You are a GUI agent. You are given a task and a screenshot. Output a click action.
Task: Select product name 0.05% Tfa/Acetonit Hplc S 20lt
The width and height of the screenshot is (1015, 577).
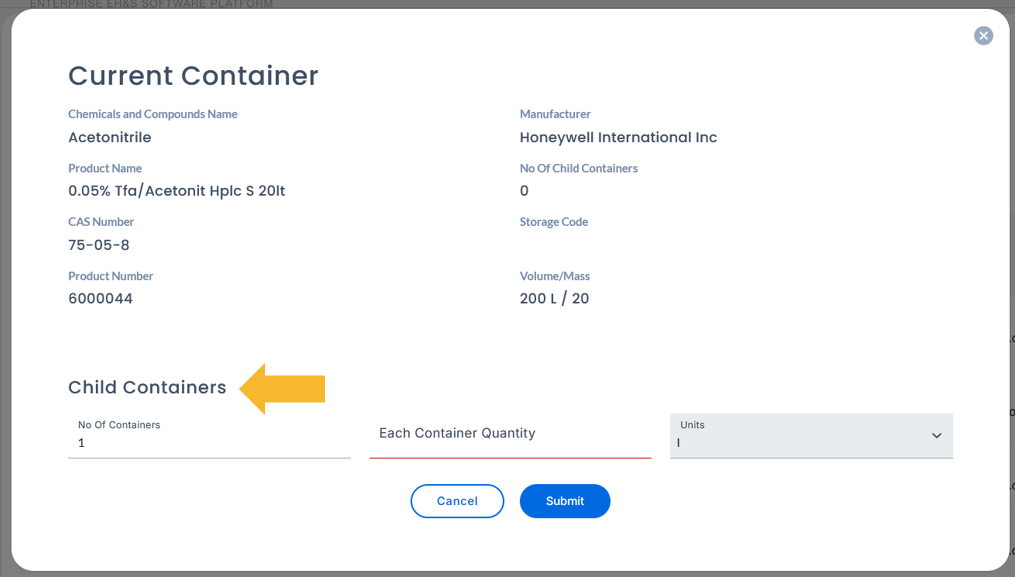tap(177, 191)
